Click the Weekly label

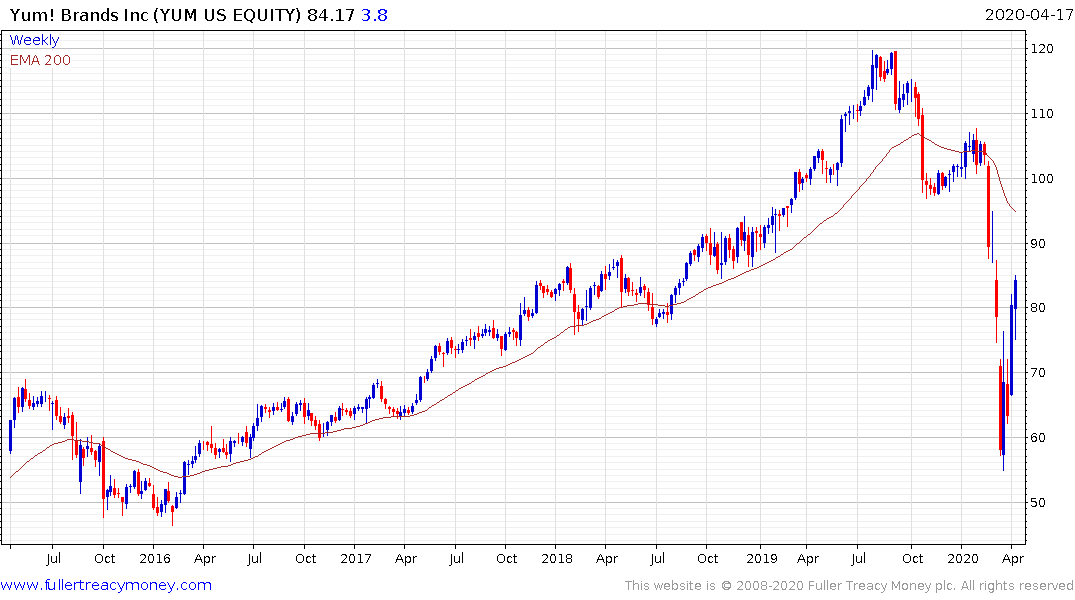pyautogui.click(x=34, y=40)
